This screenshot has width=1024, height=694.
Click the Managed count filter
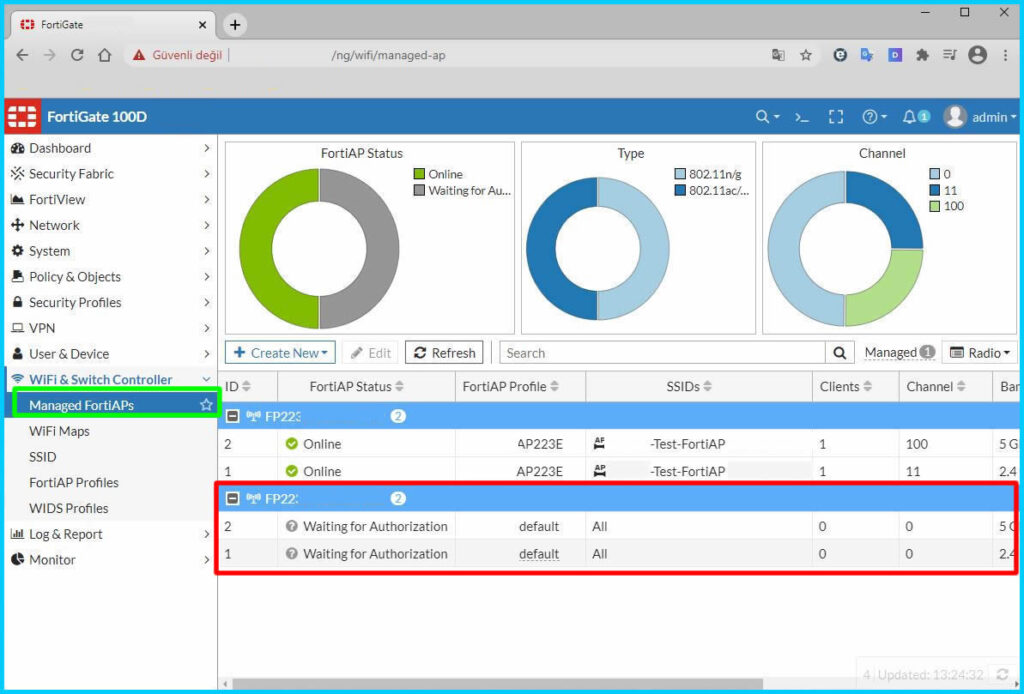[899, 353]
